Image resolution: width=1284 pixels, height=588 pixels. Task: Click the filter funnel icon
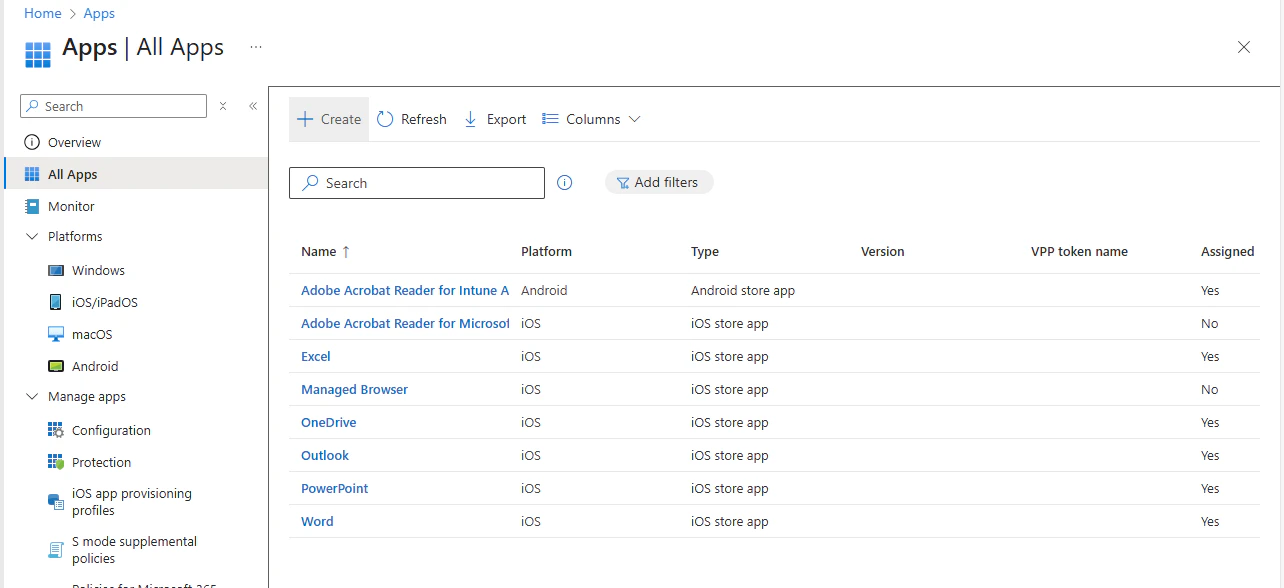point(623,183)
